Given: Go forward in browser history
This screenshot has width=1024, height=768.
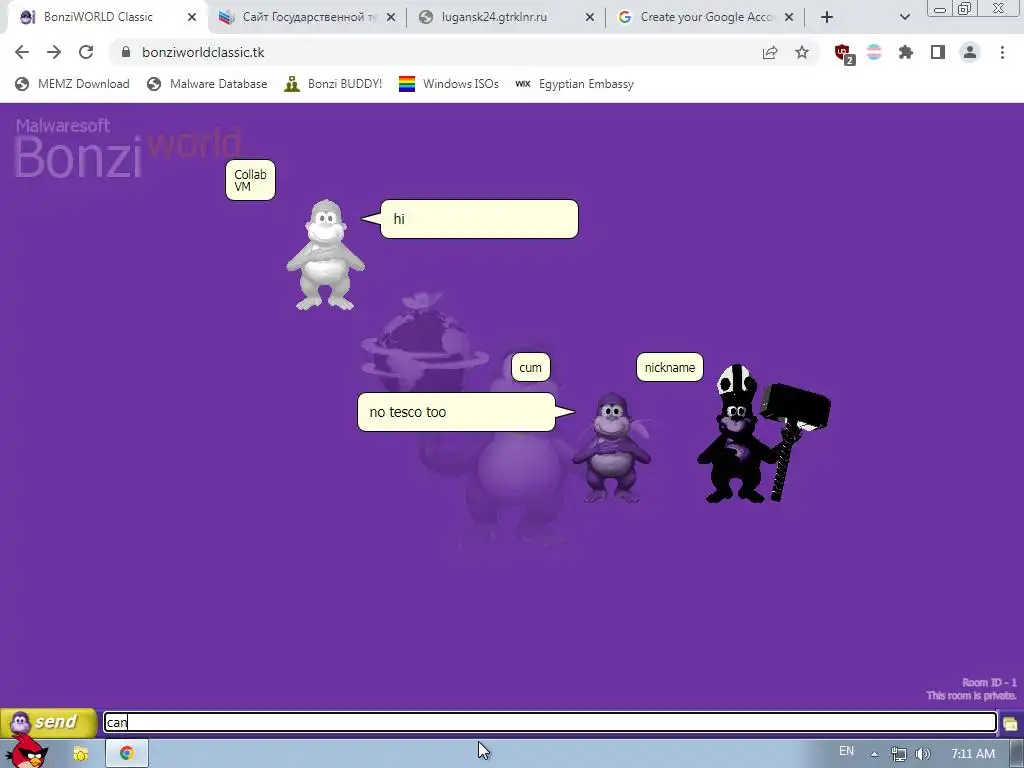Looking at the screenshot, I should point(54,52).
